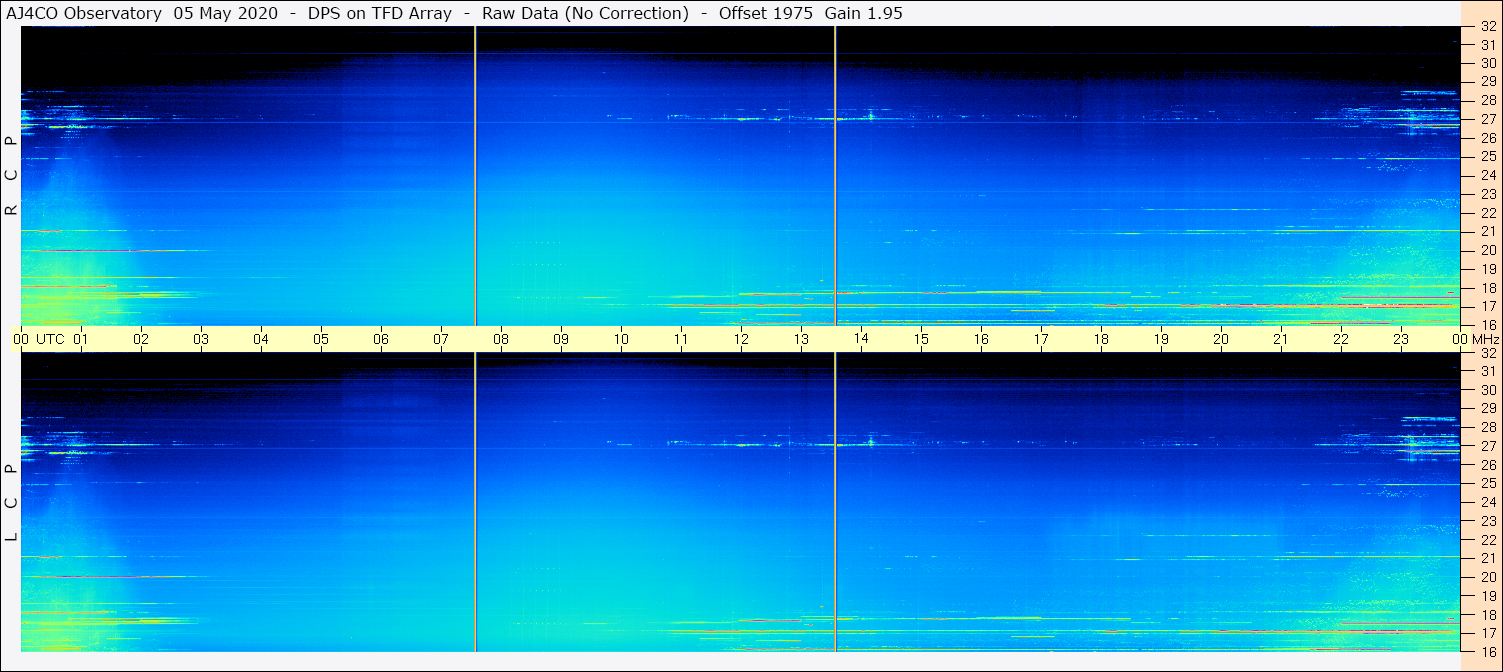Click the "Offset 1975" value

coord(765,13)
